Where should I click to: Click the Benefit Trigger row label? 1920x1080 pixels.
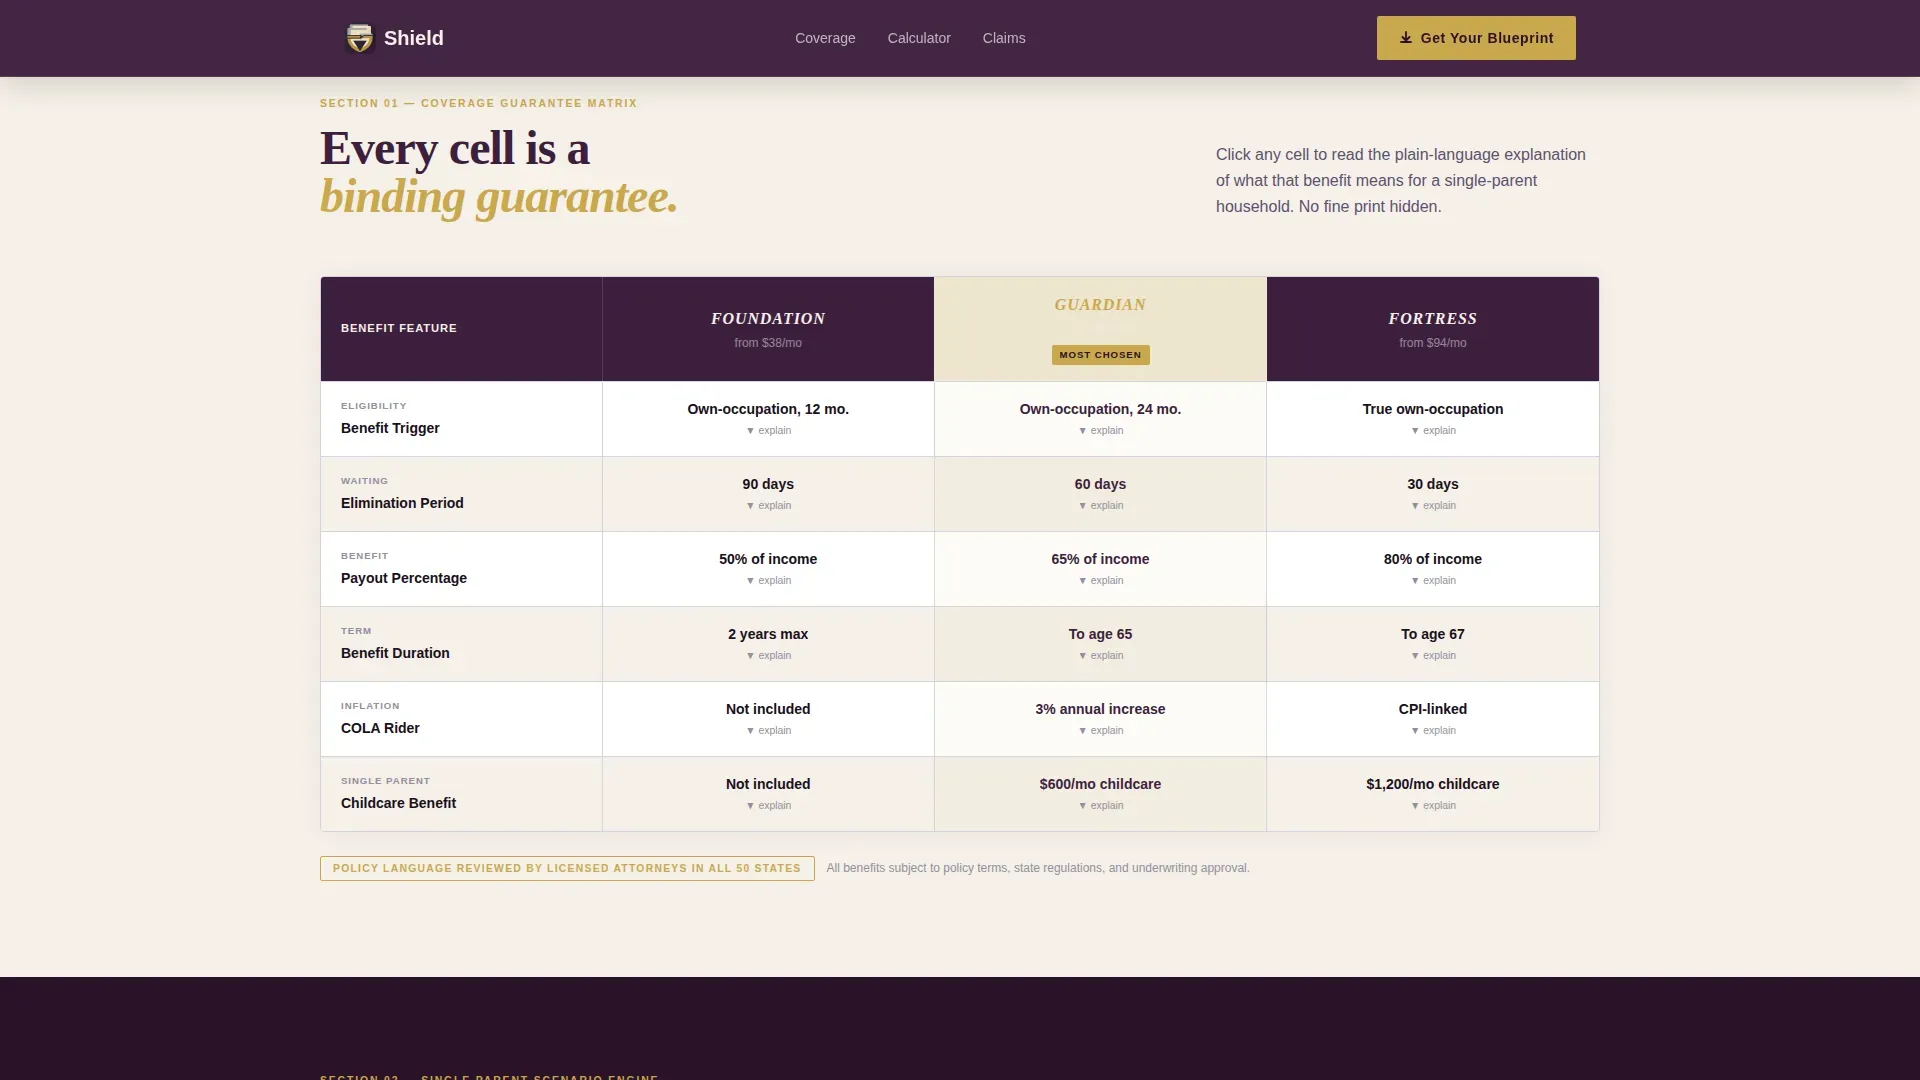click(390, 428)
